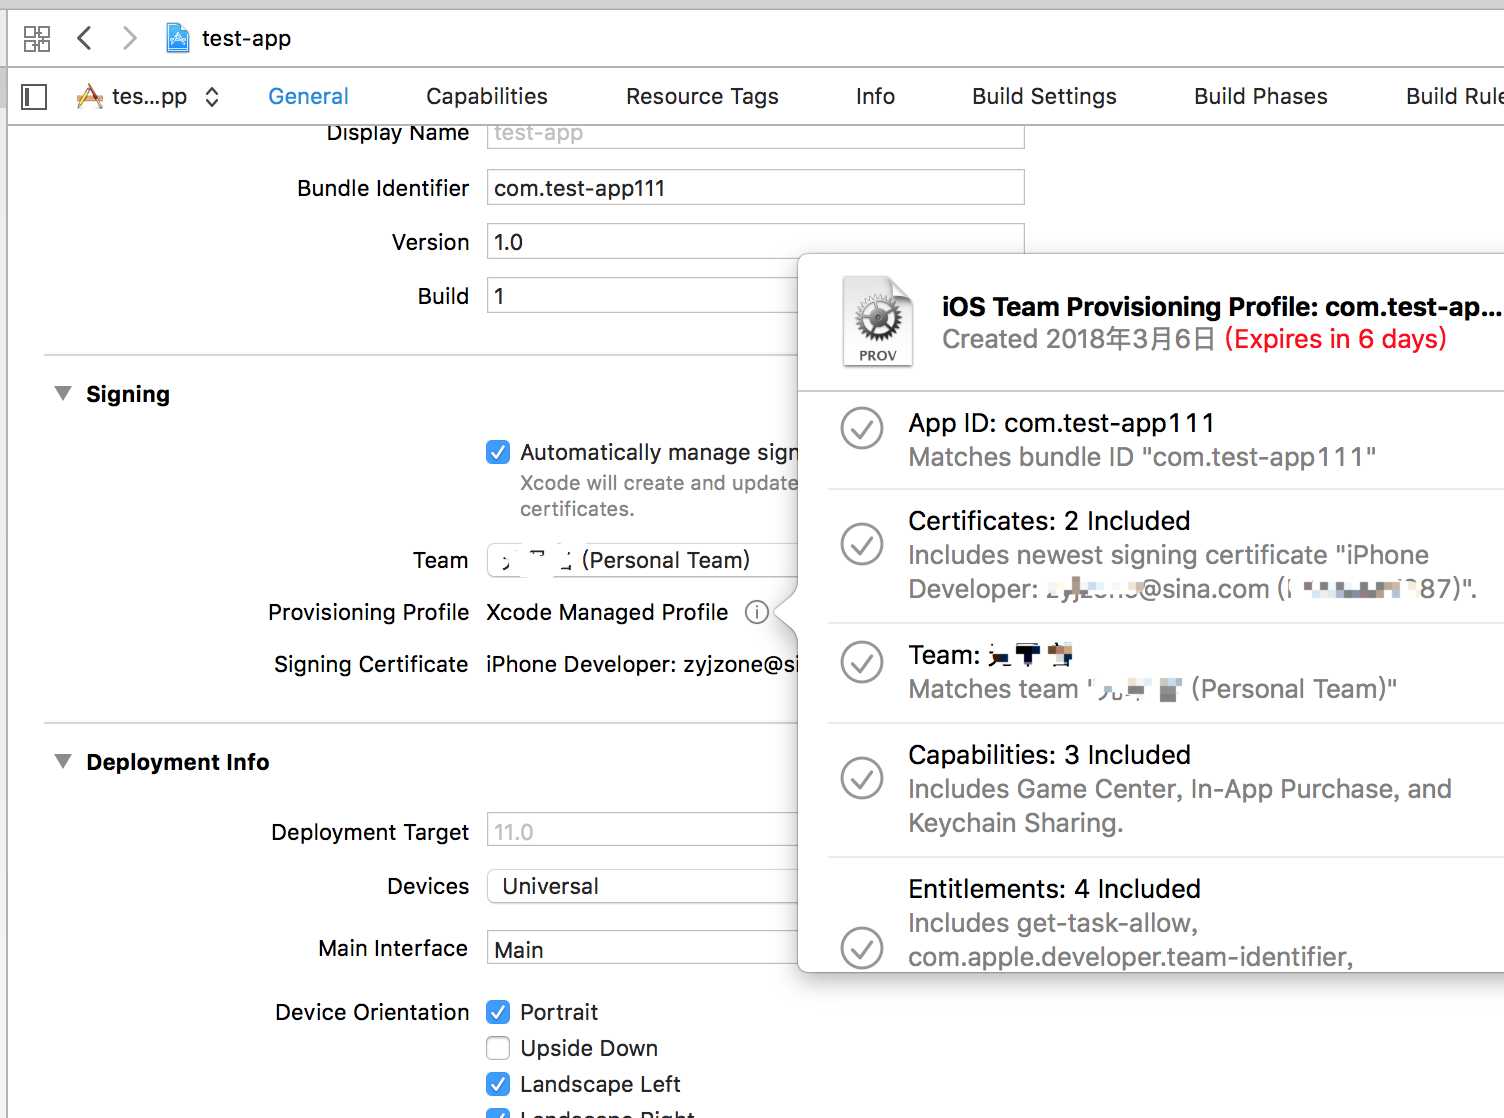1504x1118 pixels.
Task: Click the tes...pp target app icon
Action: (x=90, y=97)
